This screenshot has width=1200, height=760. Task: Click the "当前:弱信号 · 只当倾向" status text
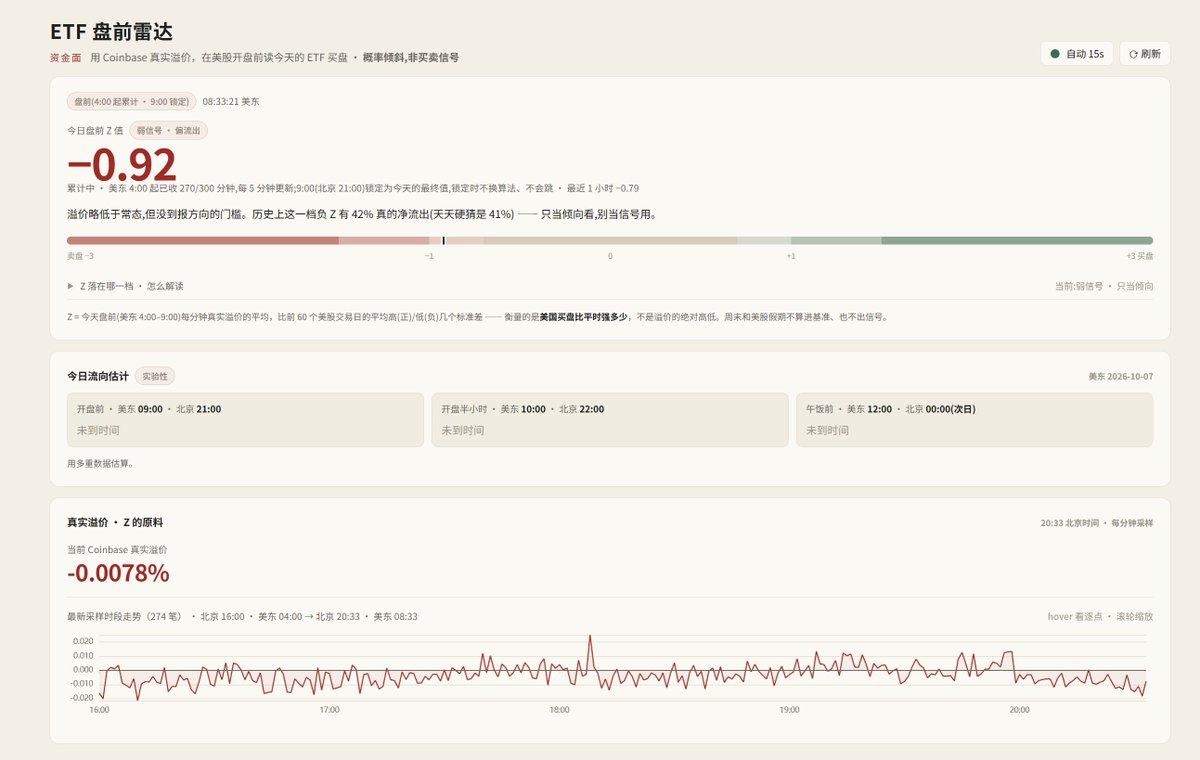[x=1104, y=286]
